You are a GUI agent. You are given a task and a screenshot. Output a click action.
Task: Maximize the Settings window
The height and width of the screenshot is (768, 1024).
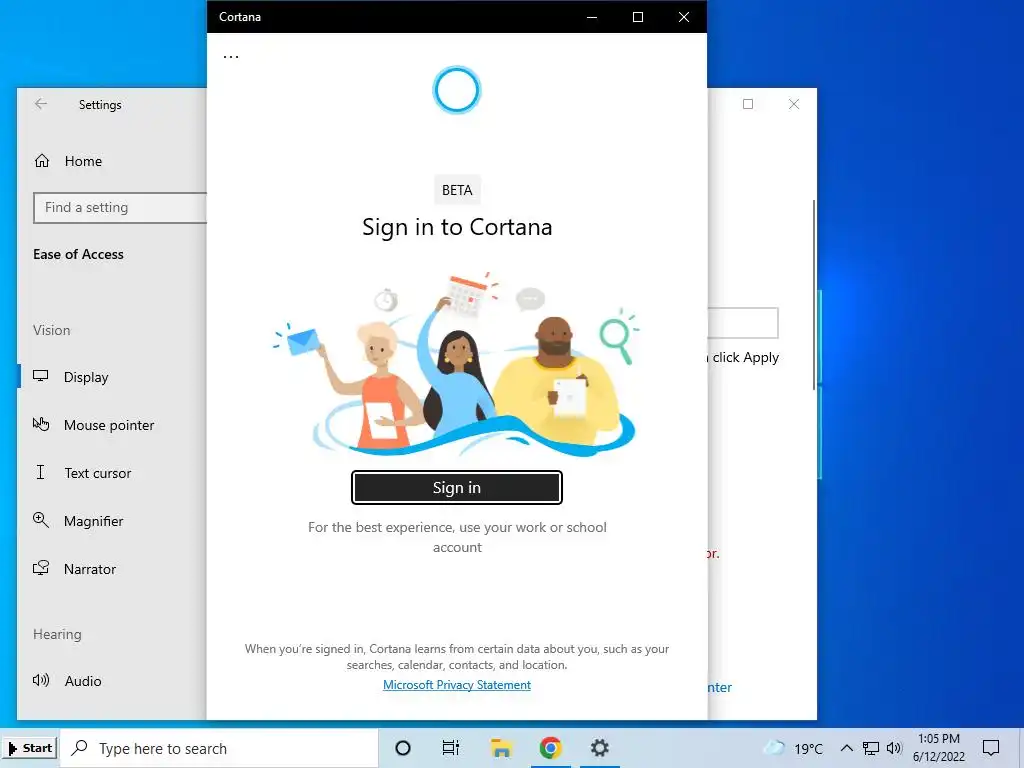pyautogui.click(x=748, y=104)
